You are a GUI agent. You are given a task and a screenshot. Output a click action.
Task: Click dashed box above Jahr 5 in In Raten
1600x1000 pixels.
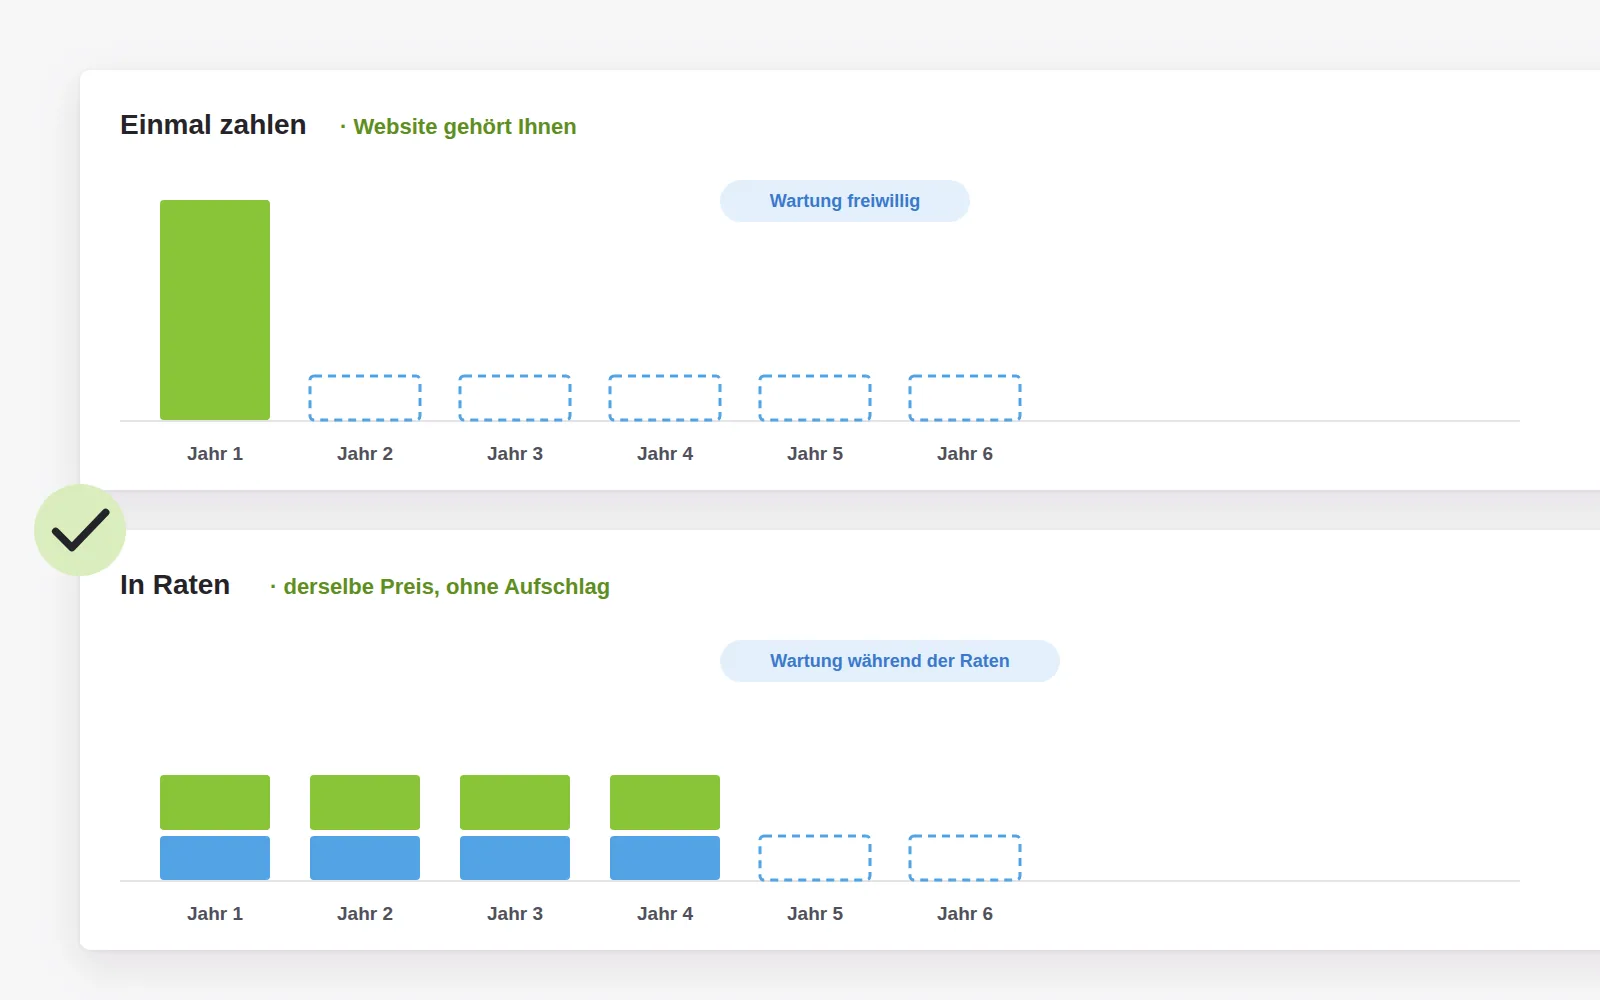click(x=815, y=858)
